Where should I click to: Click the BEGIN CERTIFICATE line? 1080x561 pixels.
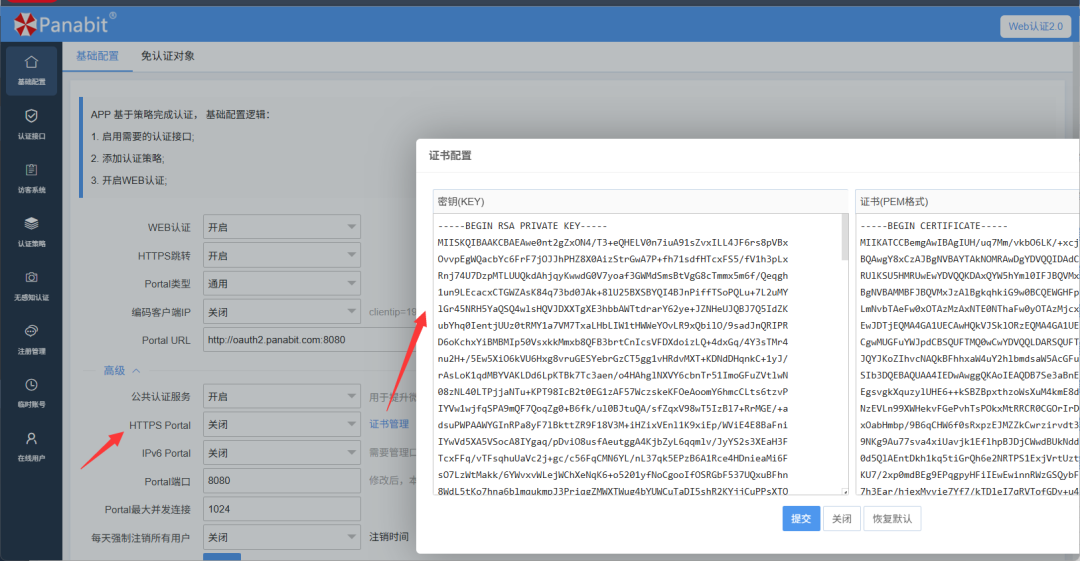click(933, 226)
